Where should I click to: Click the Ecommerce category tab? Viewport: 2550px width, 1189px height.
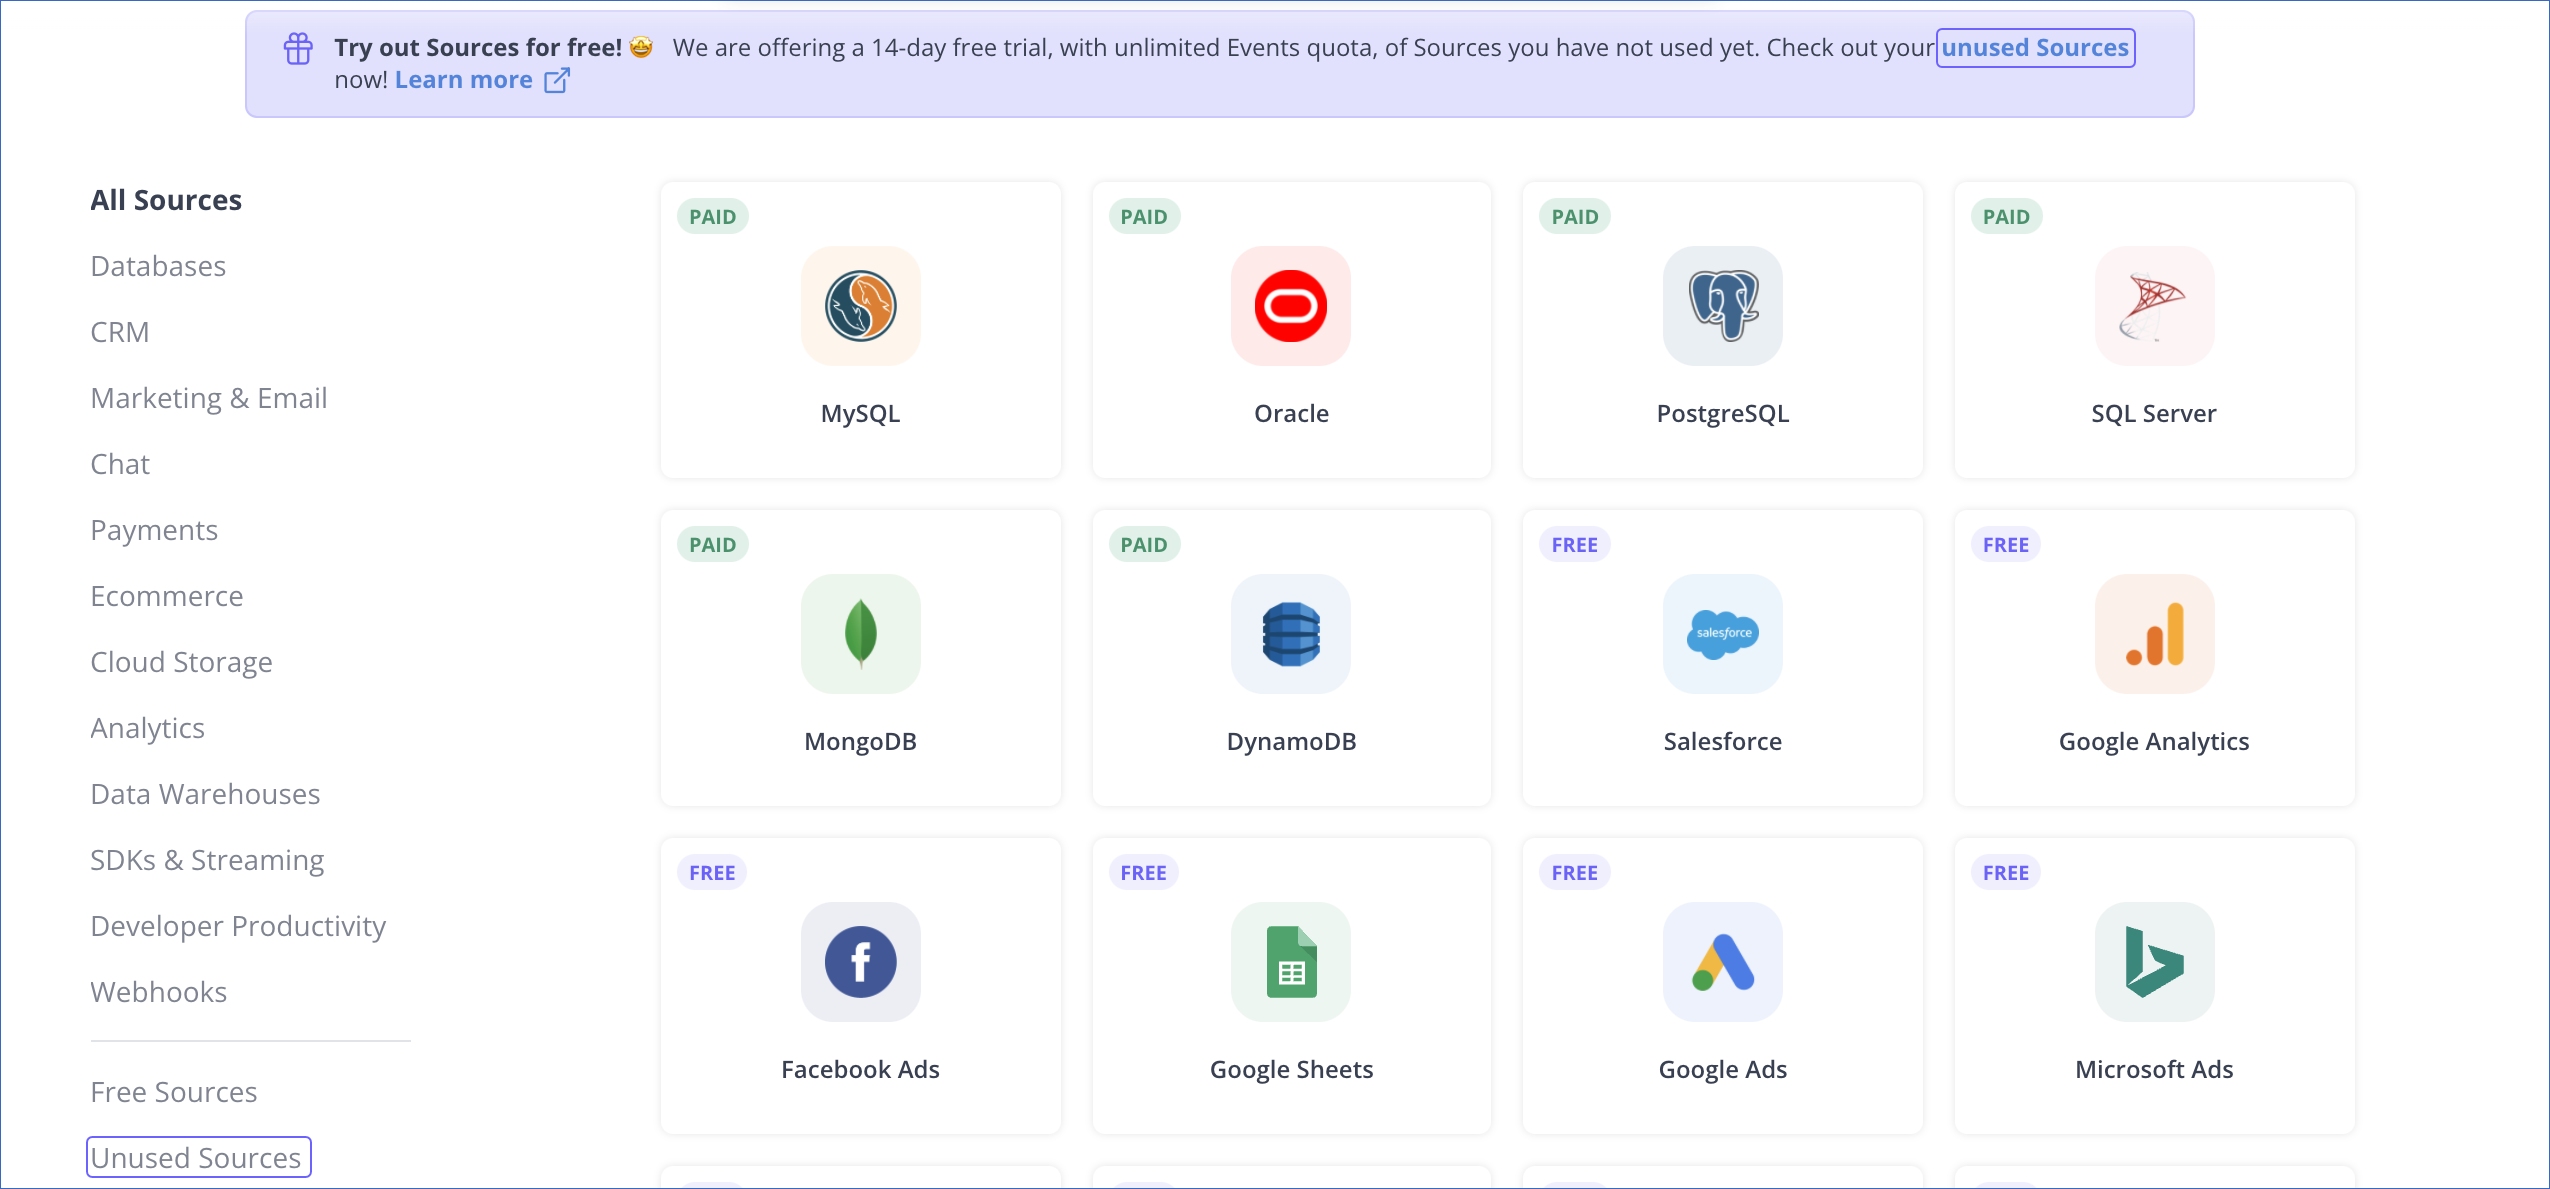[x=168, y=595]
